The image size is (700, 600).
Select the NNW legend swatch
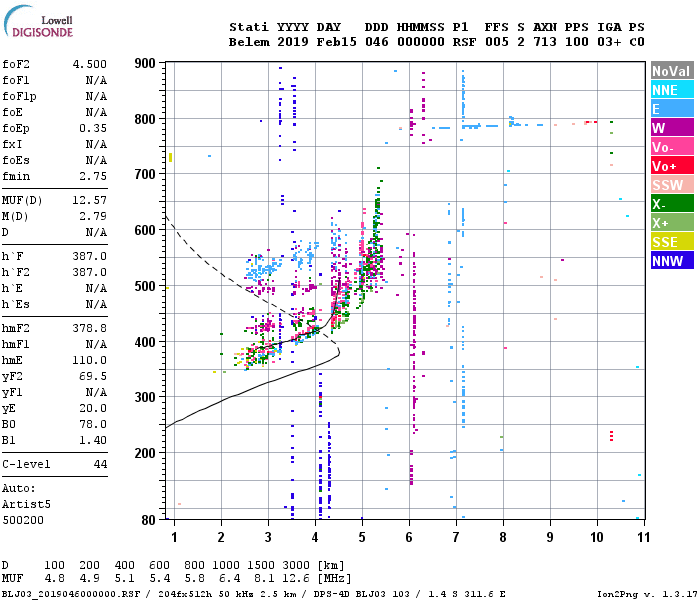click(x=672, y=260)
